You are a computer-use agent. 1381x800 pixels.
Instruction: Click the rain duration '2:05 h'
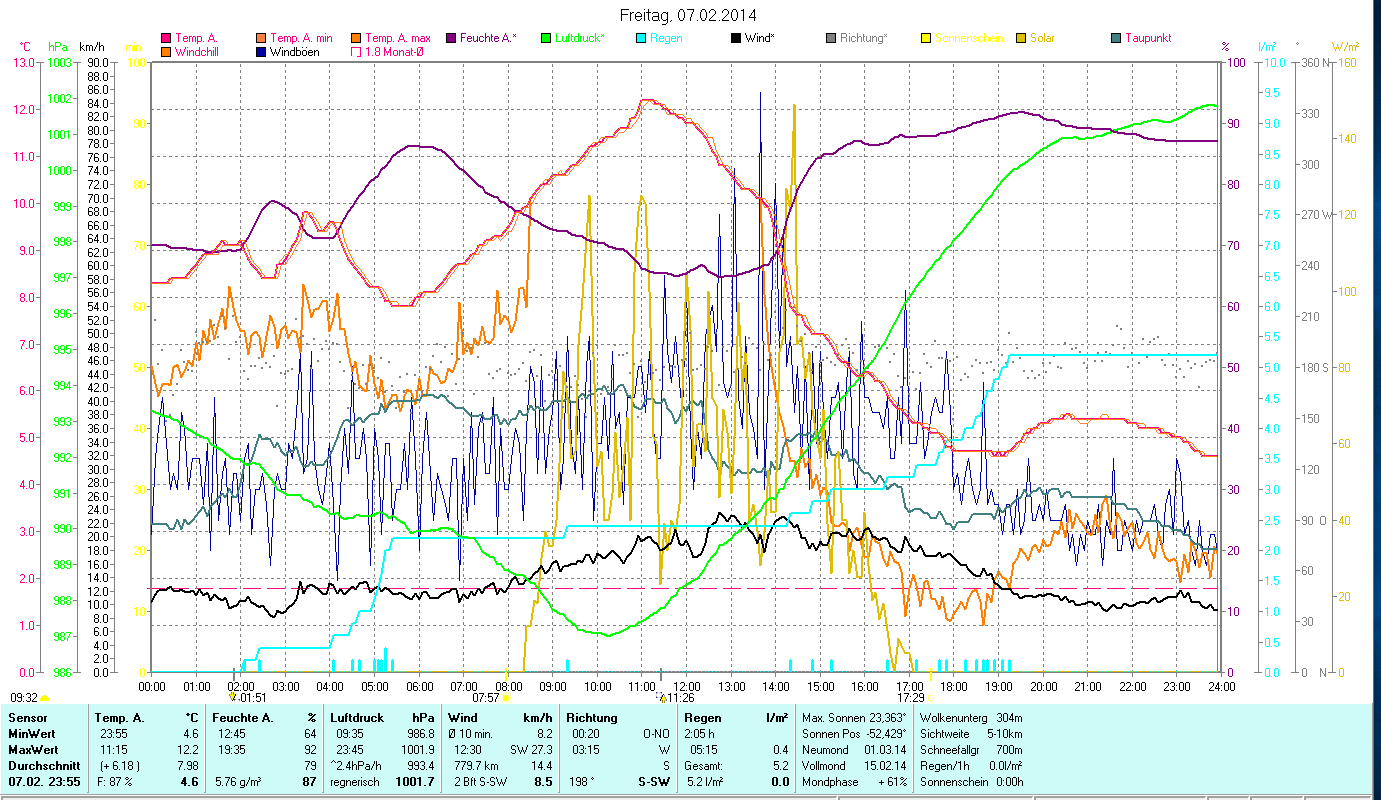click(700, 734)
